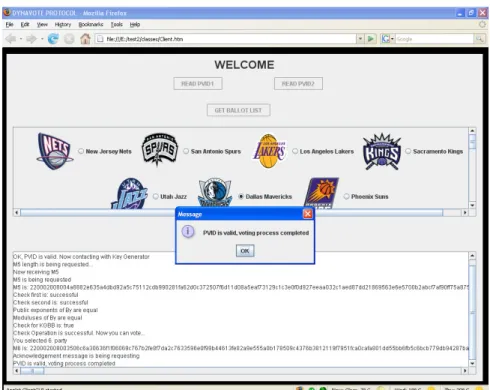The image size is (490, 390).
Task: Select New Jersey Nets radio button
Action: [x=81, y=151]
